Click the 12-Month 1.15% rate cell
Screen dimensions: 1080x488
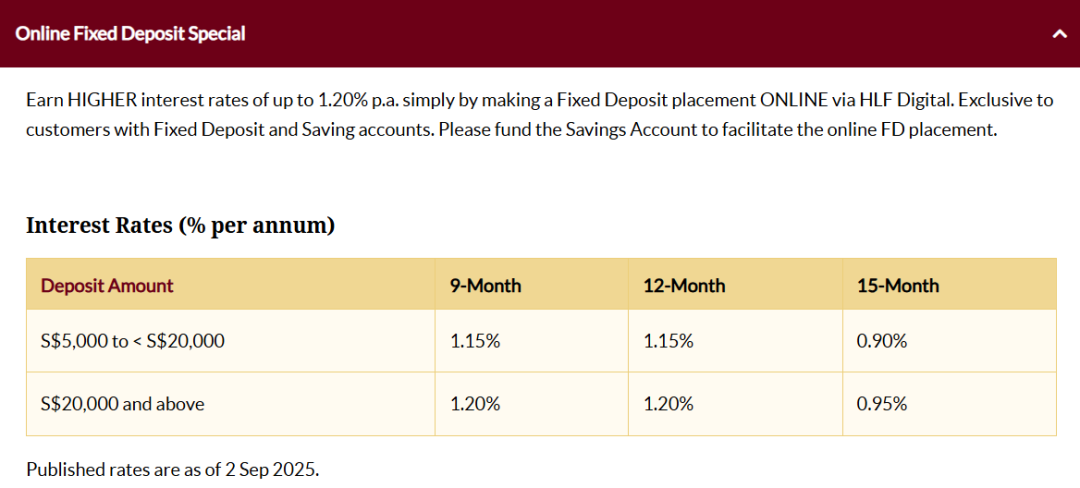click(x=669, y=341)
